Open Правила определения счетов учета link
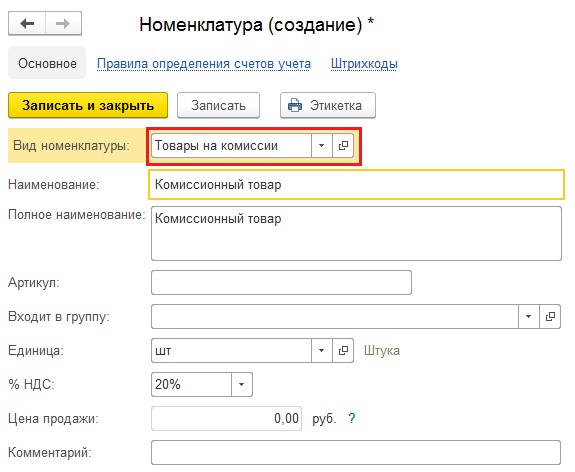This screenshot has height=472, width=575. click(x=204, y=63)
